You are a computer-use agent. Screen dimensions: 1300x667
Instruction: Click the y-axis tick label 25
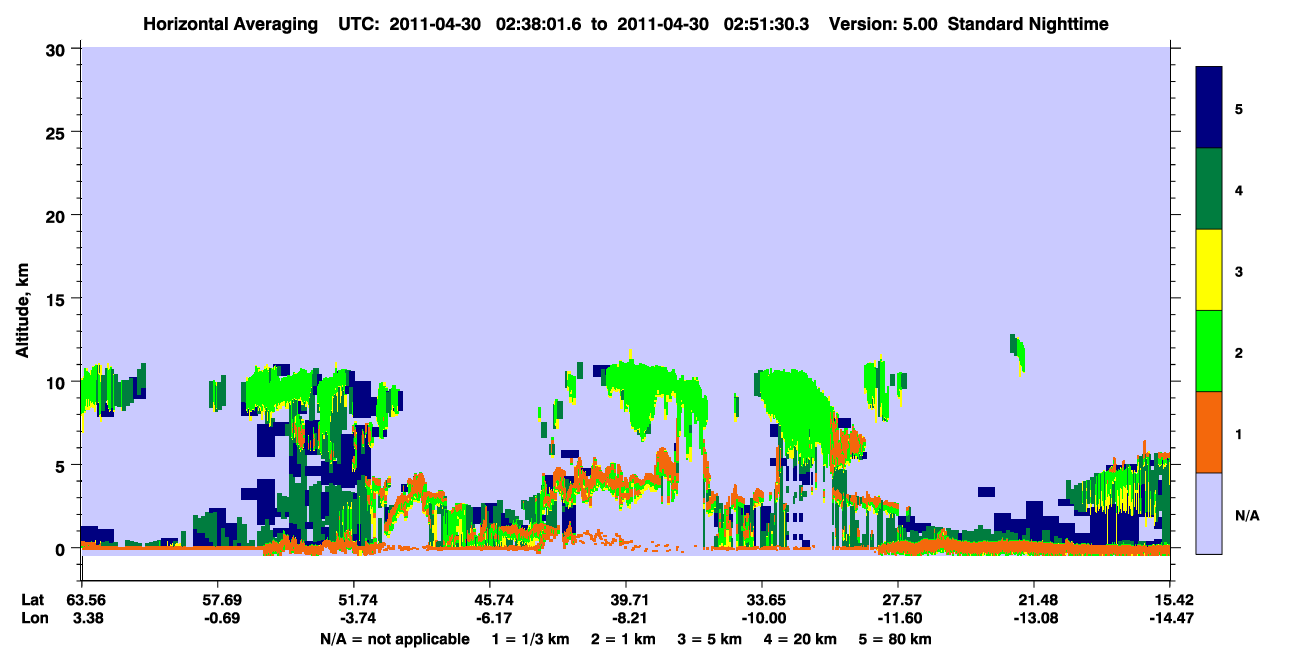pyautogui.click(x=58, y=132)
